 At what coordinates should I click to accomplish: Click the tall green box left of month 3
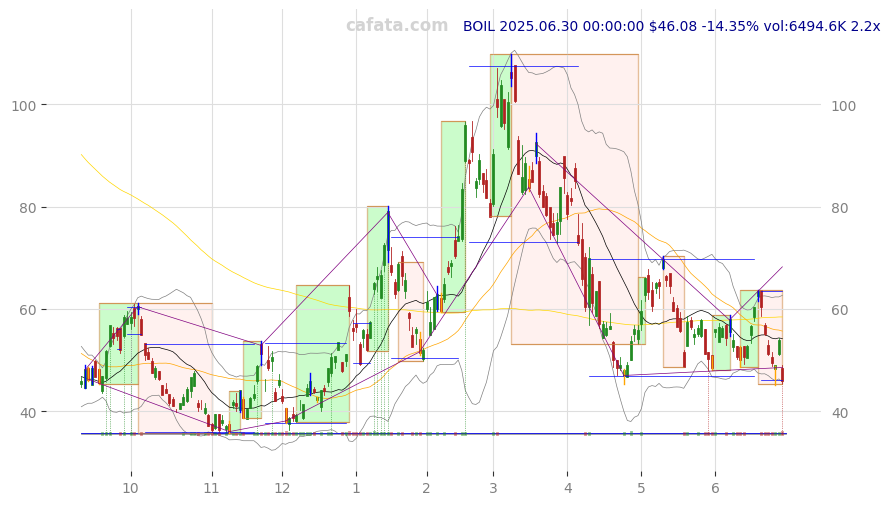pos(454,217)
